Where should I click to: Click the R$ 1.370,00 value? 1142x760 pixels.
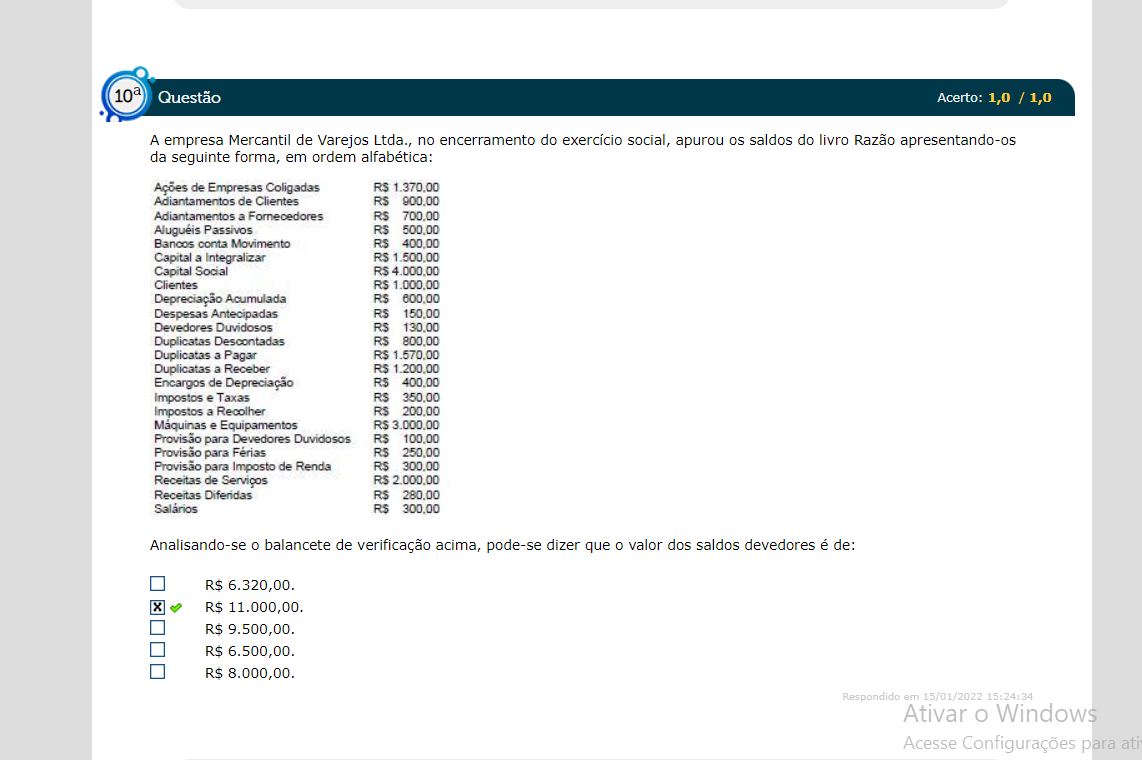[x=406, y=187]
